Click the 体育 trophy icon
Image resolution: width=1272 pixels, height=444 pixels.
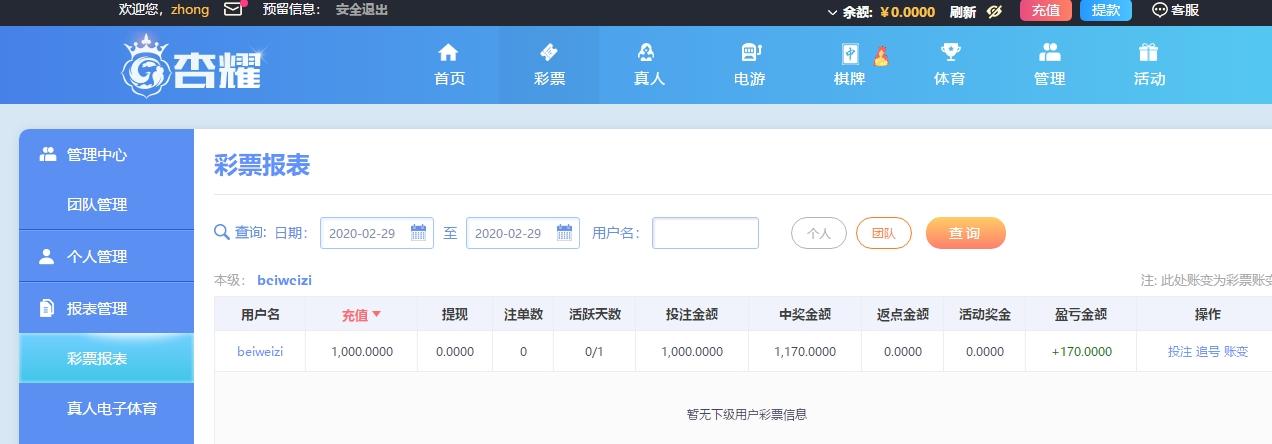point(949,52)
